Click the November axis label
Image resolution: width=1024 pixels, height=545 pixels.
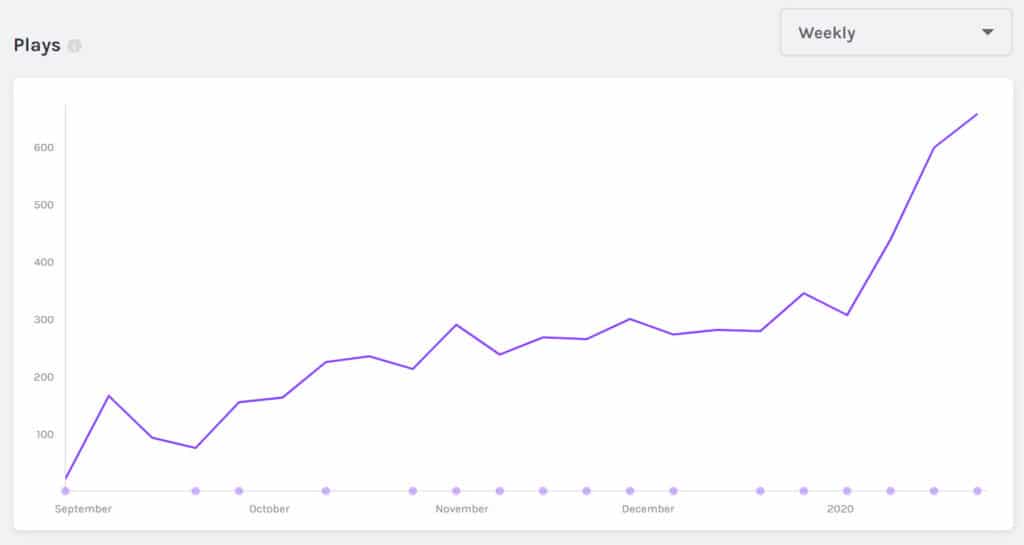[x=462, y=509]
